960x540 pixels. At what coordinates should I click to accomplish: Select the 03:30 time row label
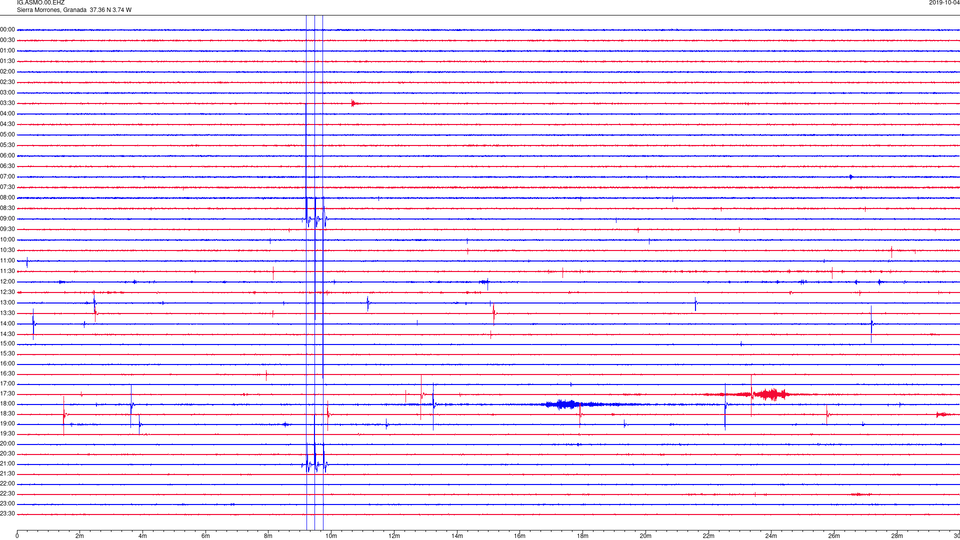tap(7, 103)
